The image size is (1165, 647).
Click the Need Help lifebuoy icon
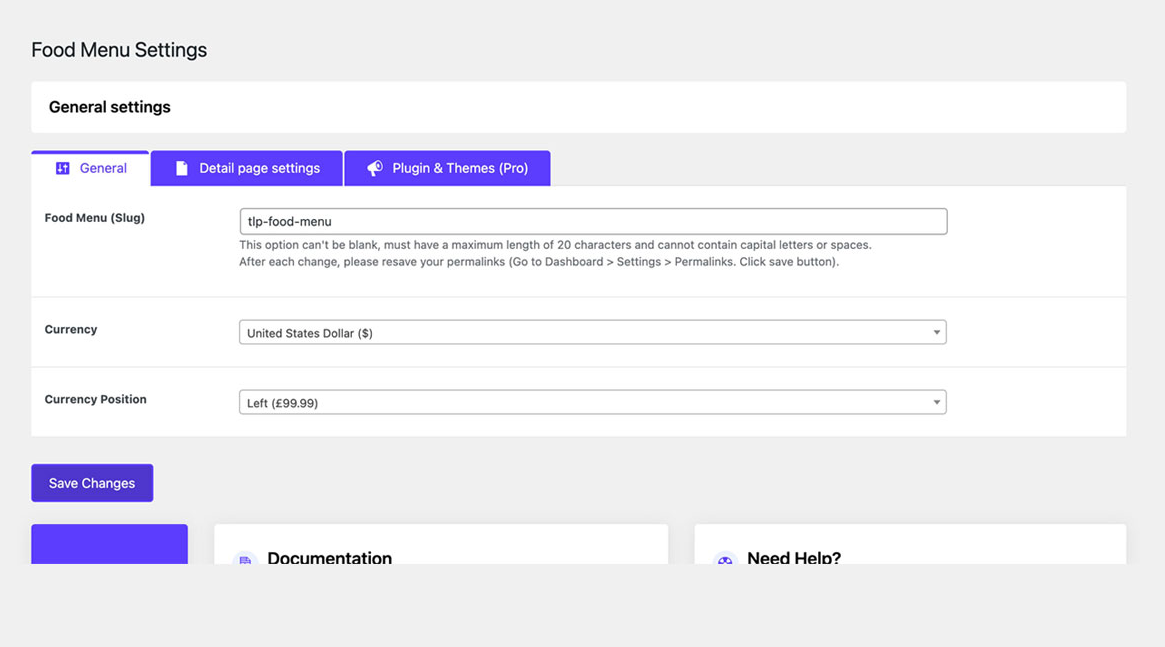pyautogui.click(x=725, y=559)
